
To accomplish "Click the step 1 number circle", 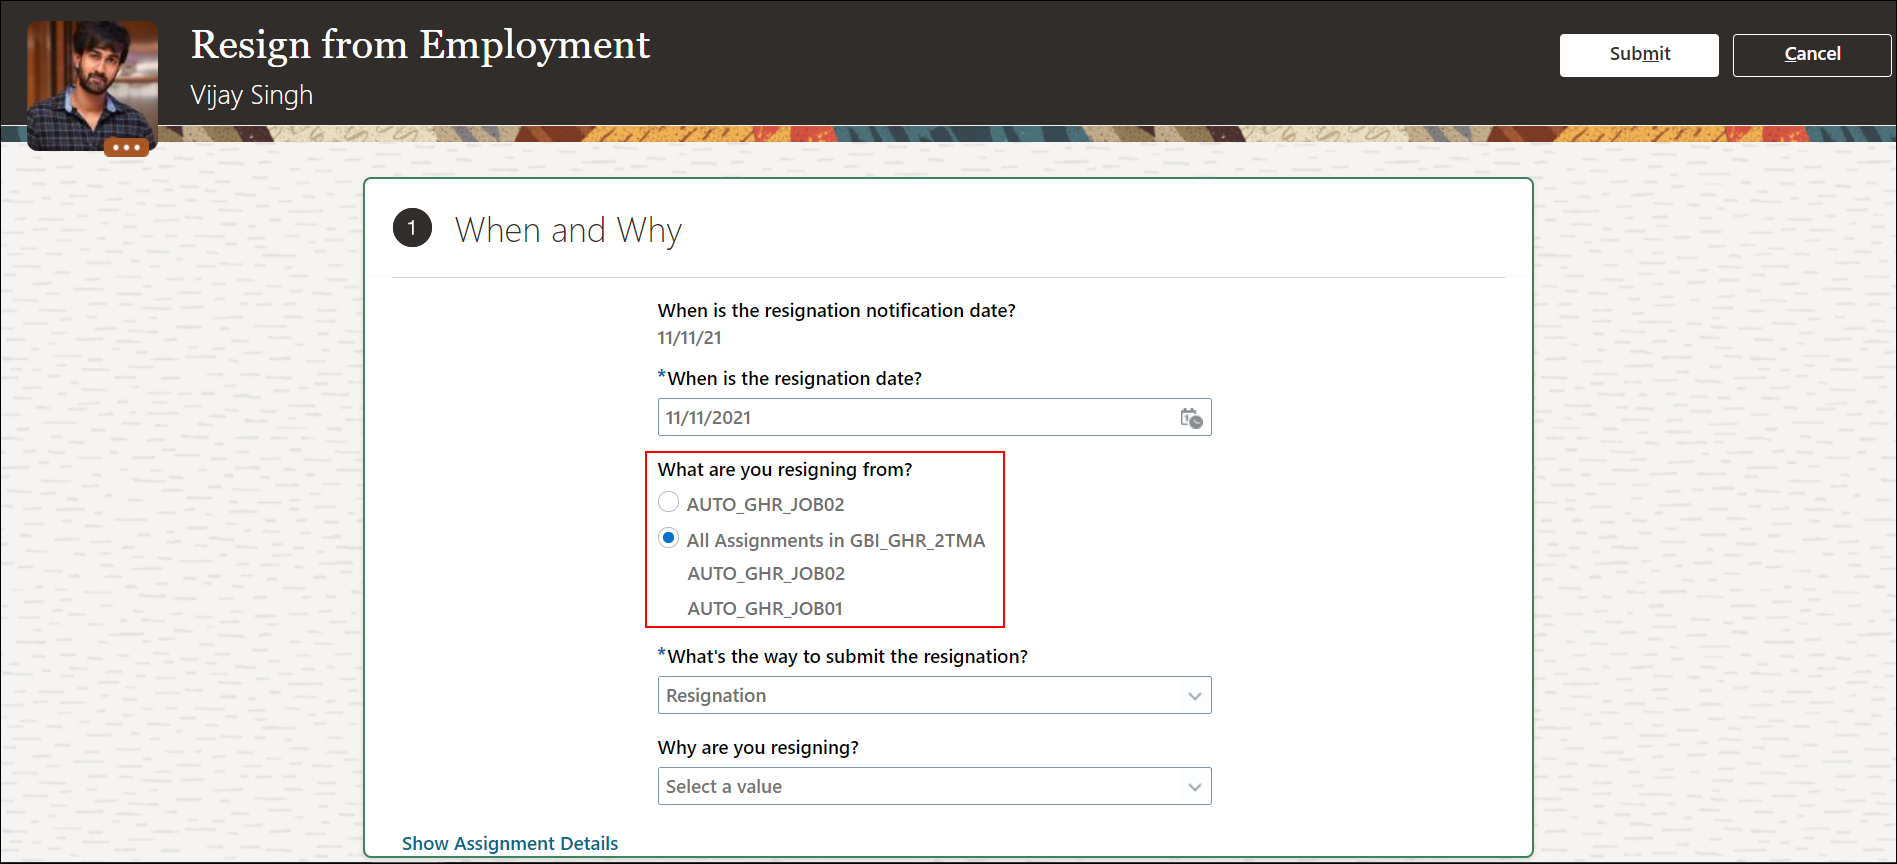I will (x=412, y=228).
